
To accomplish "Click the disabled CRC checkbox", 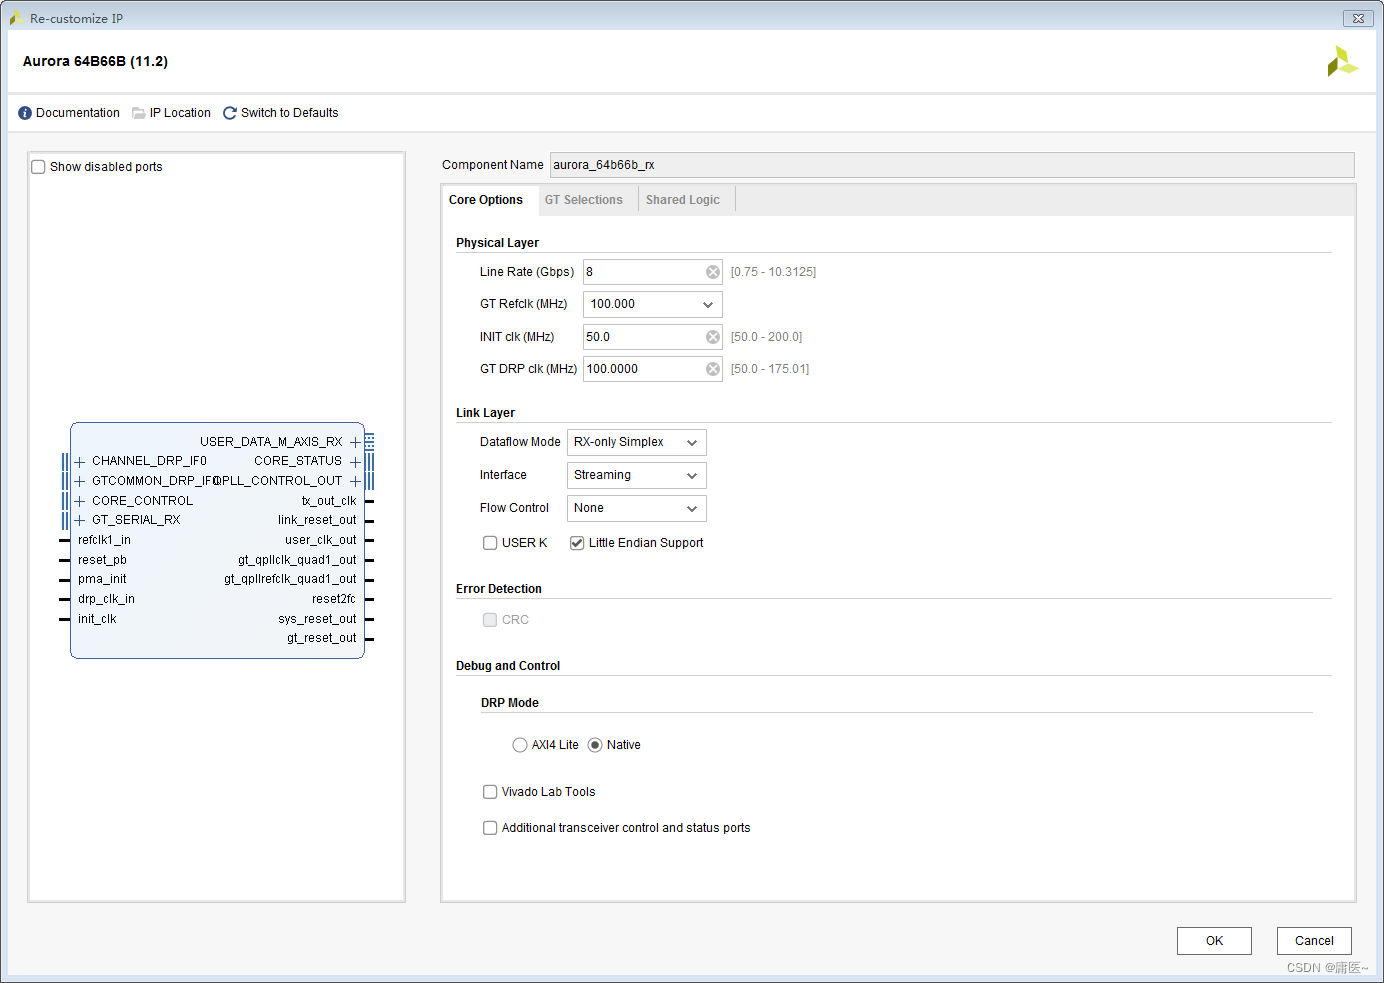I will click(x=490, y=620).
